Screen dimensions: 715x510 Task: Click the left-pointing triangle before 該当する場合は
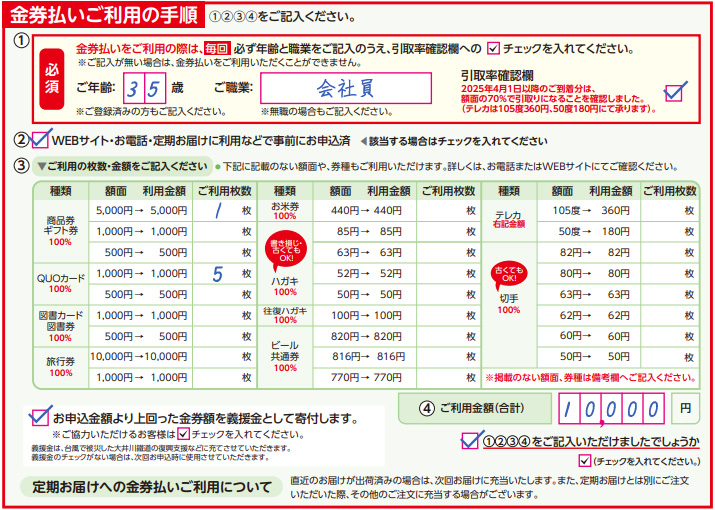tap(362, 141)
